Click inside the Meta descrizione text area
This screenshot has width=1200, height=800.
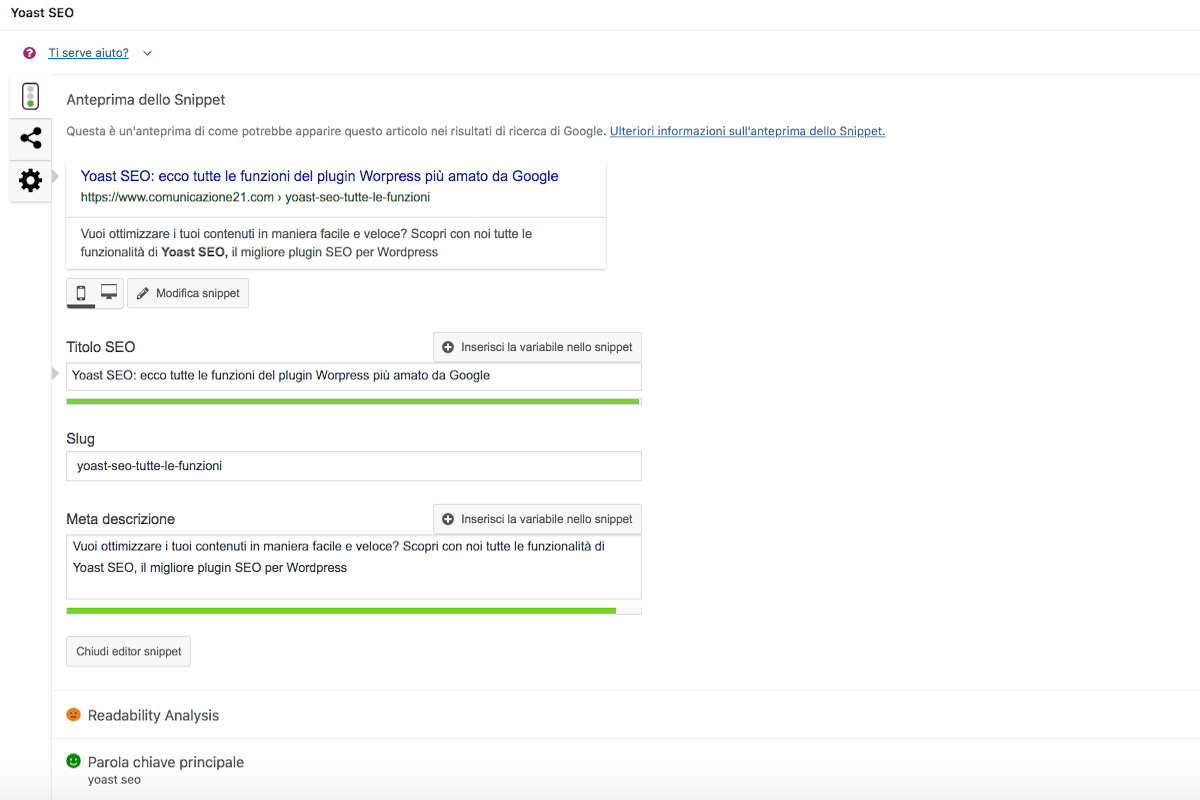click(x=354, y=567)
